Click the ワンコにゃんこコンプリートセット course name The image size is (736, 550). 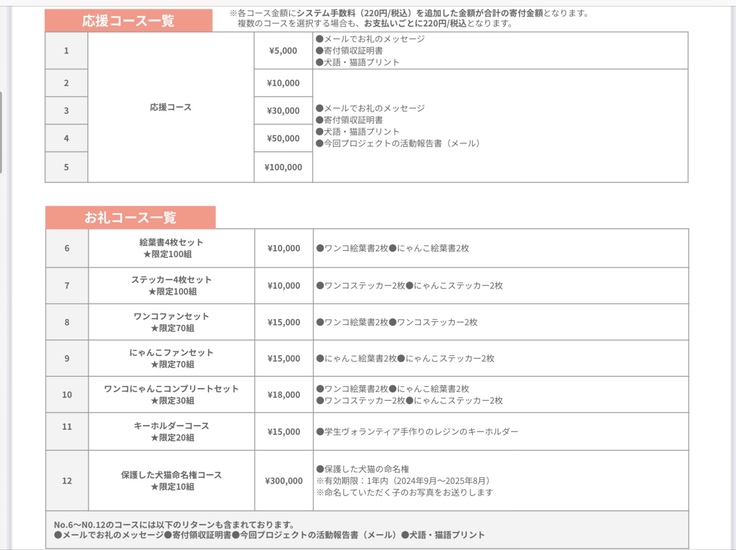[x=171, y=388]
